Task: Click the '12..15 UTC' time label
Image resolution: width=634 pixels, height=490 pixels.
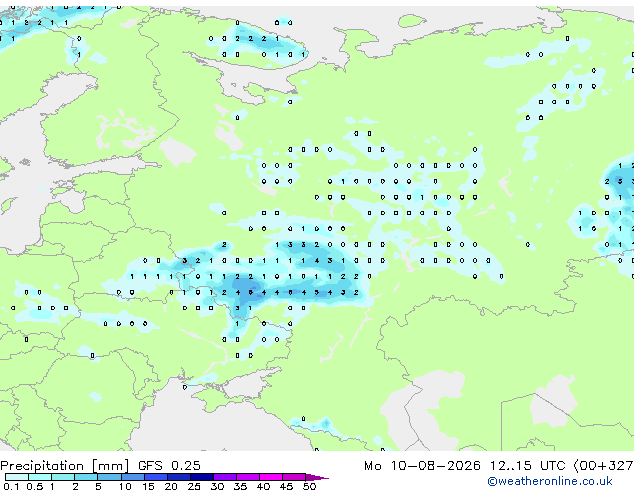Action: 527,465
